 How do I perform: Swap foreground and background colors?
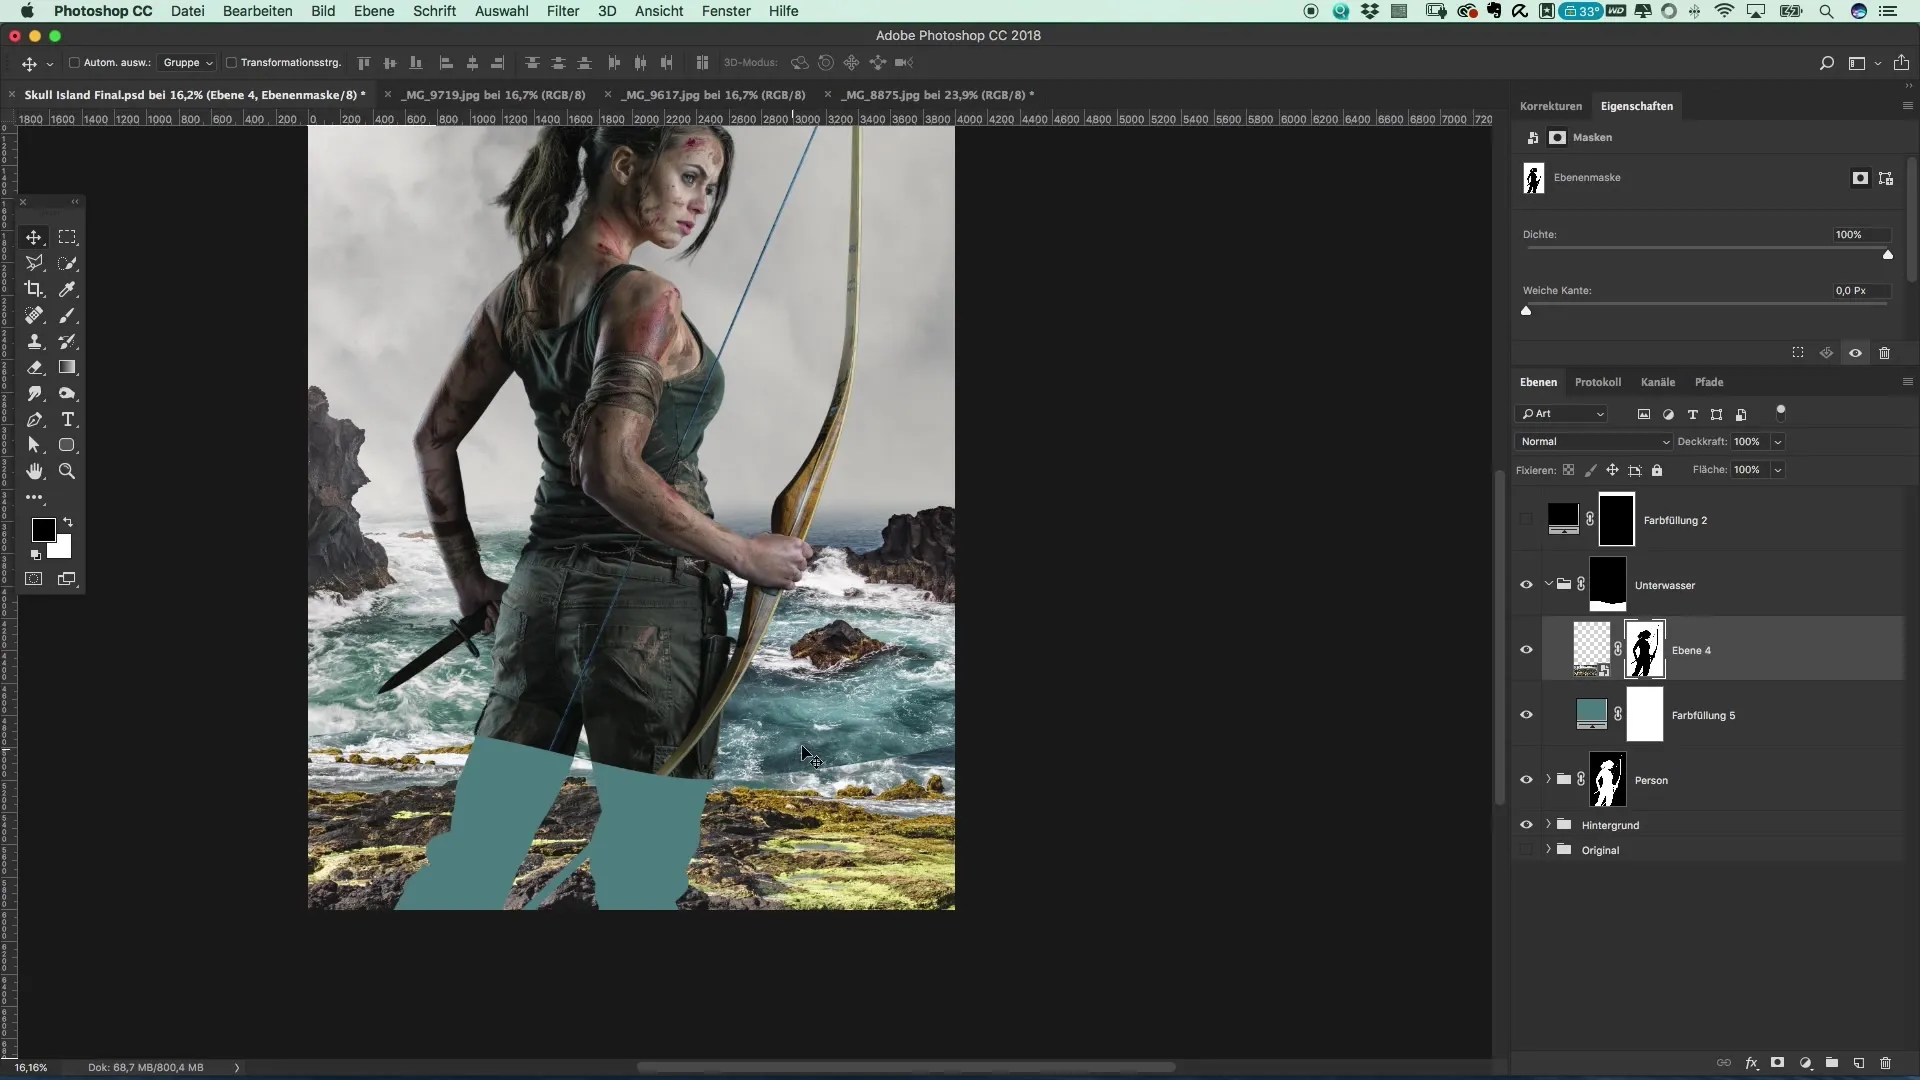point(68,522)
